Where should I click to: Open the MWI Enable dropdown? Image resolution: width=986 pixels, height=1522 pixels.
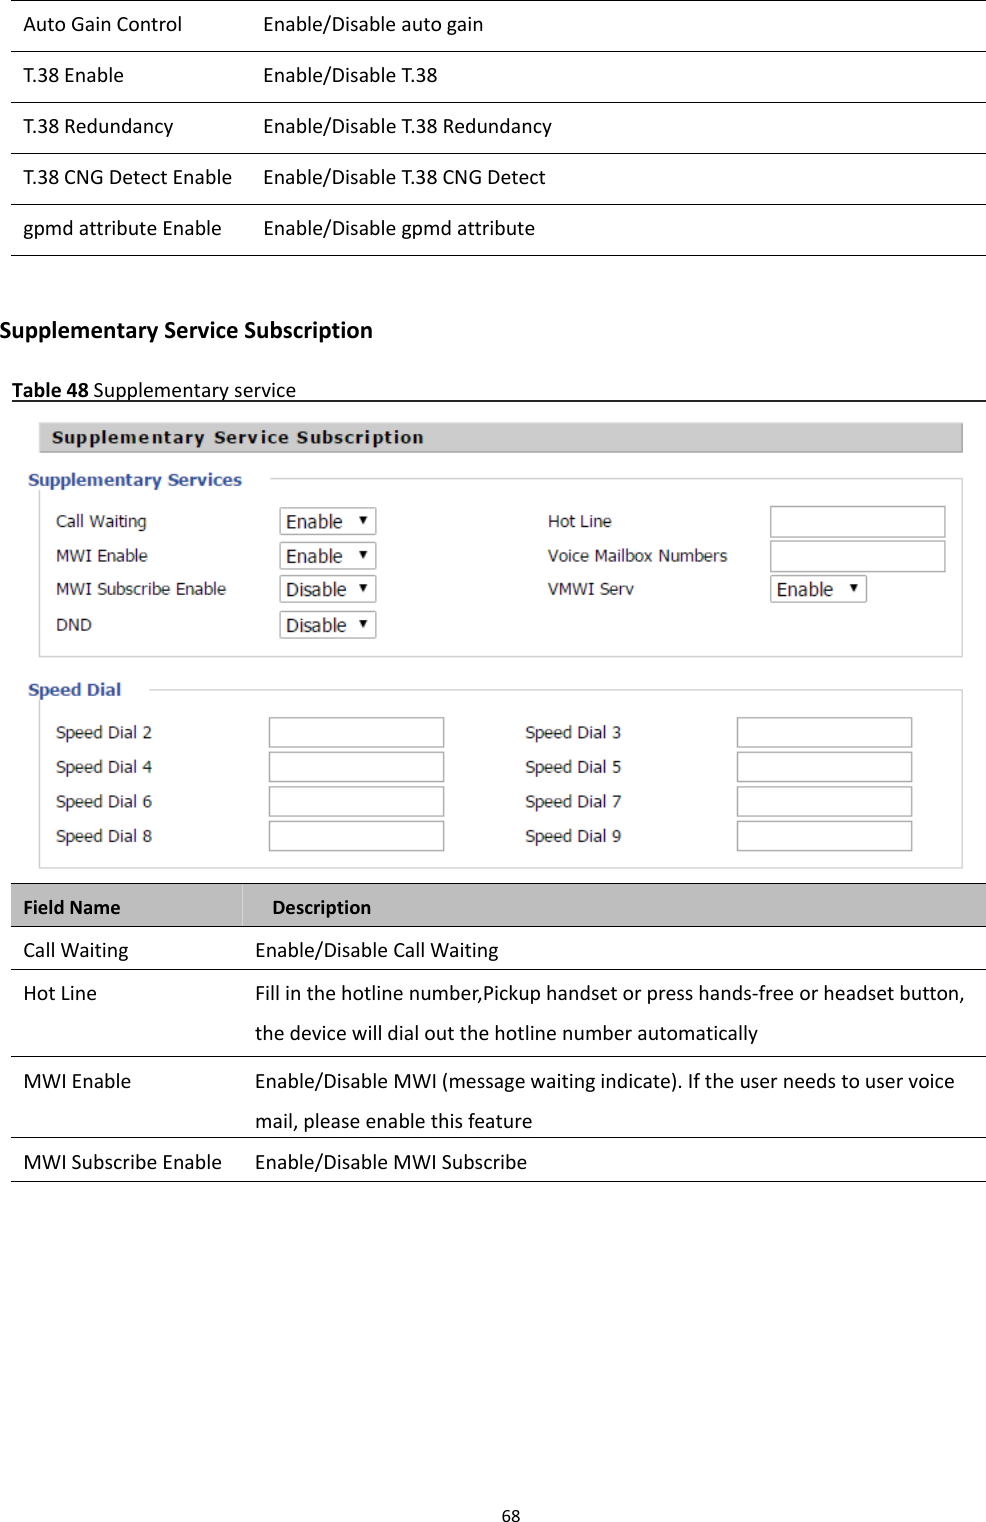tap(326, 555)
